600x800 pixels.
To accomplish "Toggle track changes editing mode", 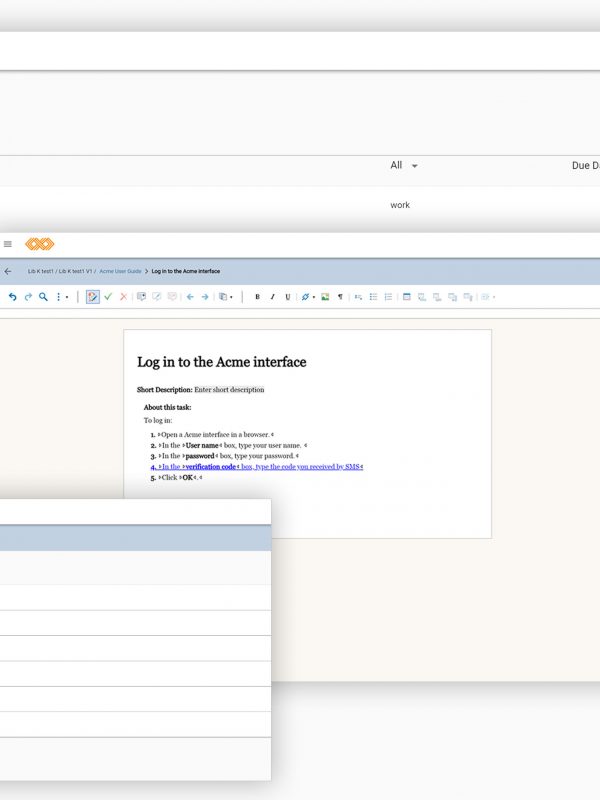I will [x=92, y=296].
